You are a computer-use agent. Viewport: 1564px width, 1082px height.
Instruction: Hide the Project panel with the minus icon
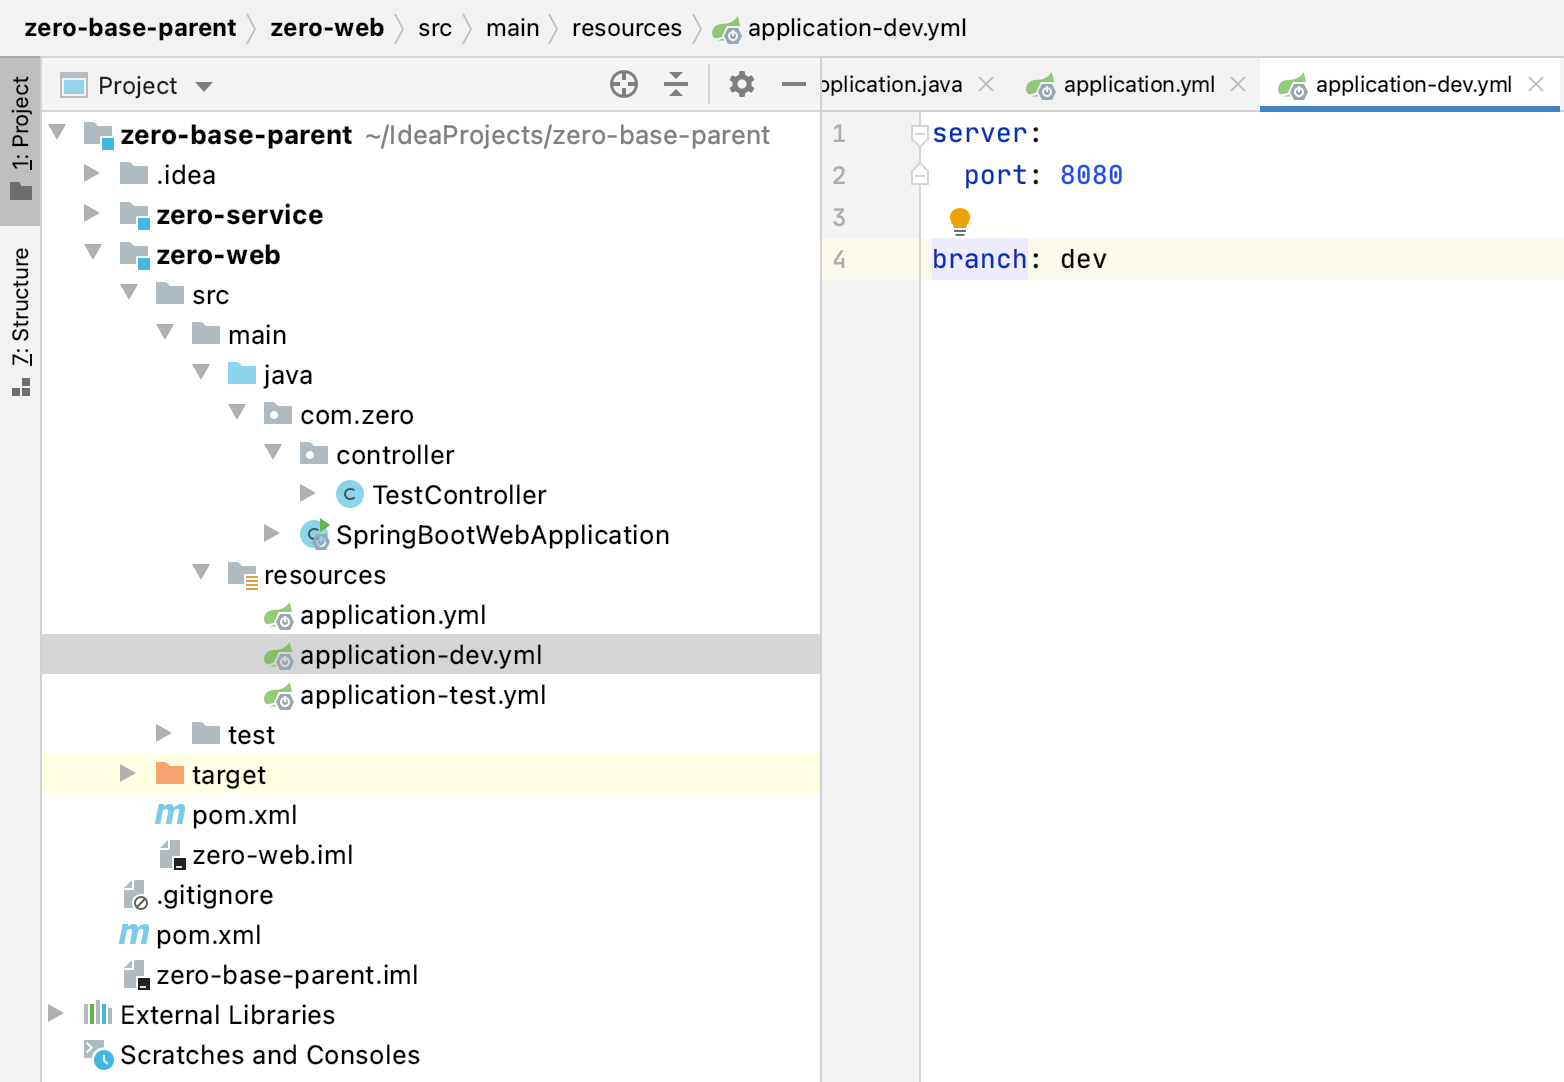coord(794,85)
